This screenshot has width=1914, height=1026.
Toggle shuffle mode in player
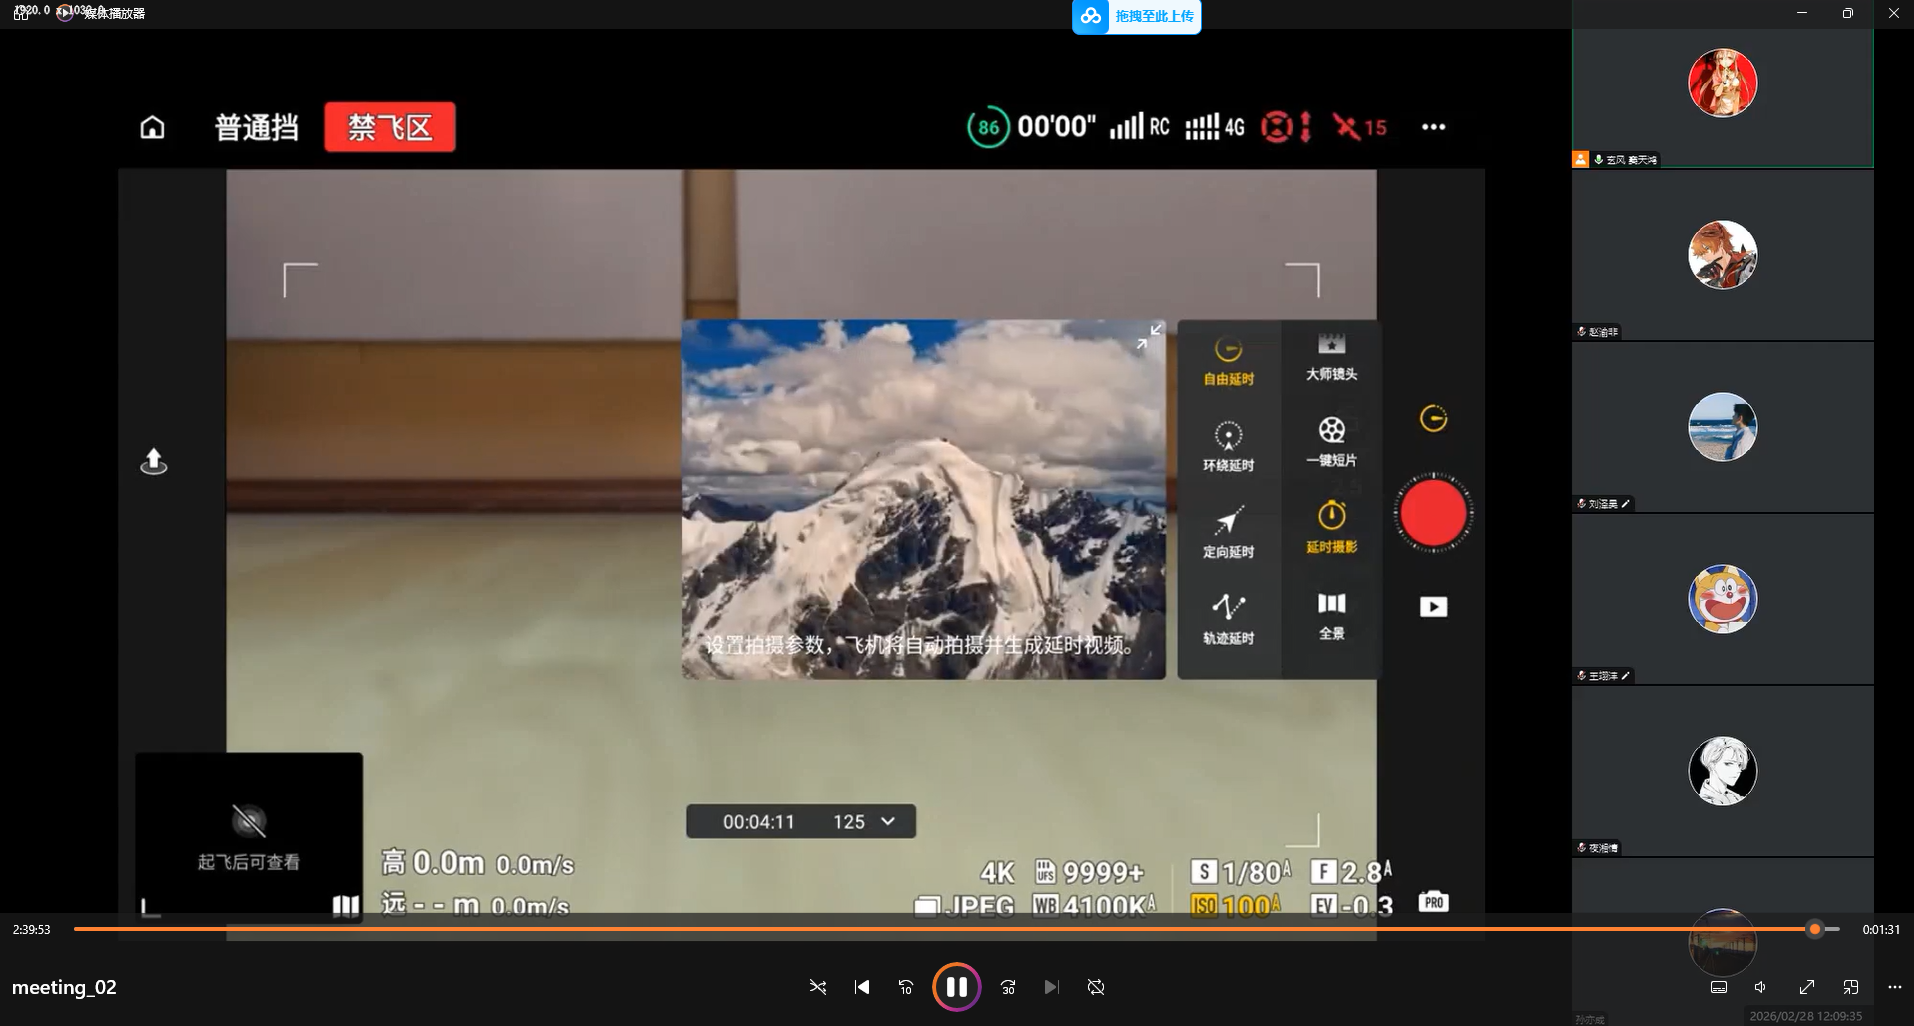pyautogui.click(x=817, y=987)
